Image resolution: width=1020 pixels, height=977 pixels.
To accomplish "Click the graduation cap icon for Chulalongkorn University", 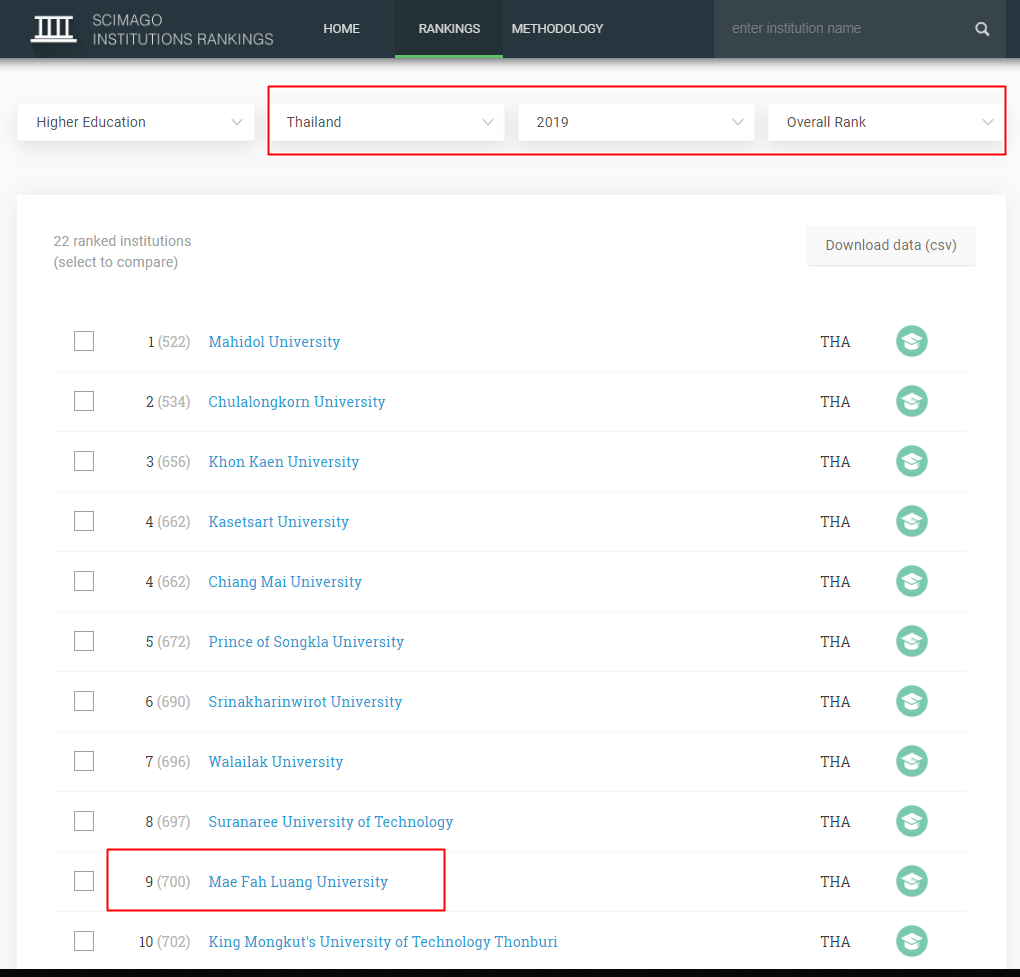I will click(911, 401).
